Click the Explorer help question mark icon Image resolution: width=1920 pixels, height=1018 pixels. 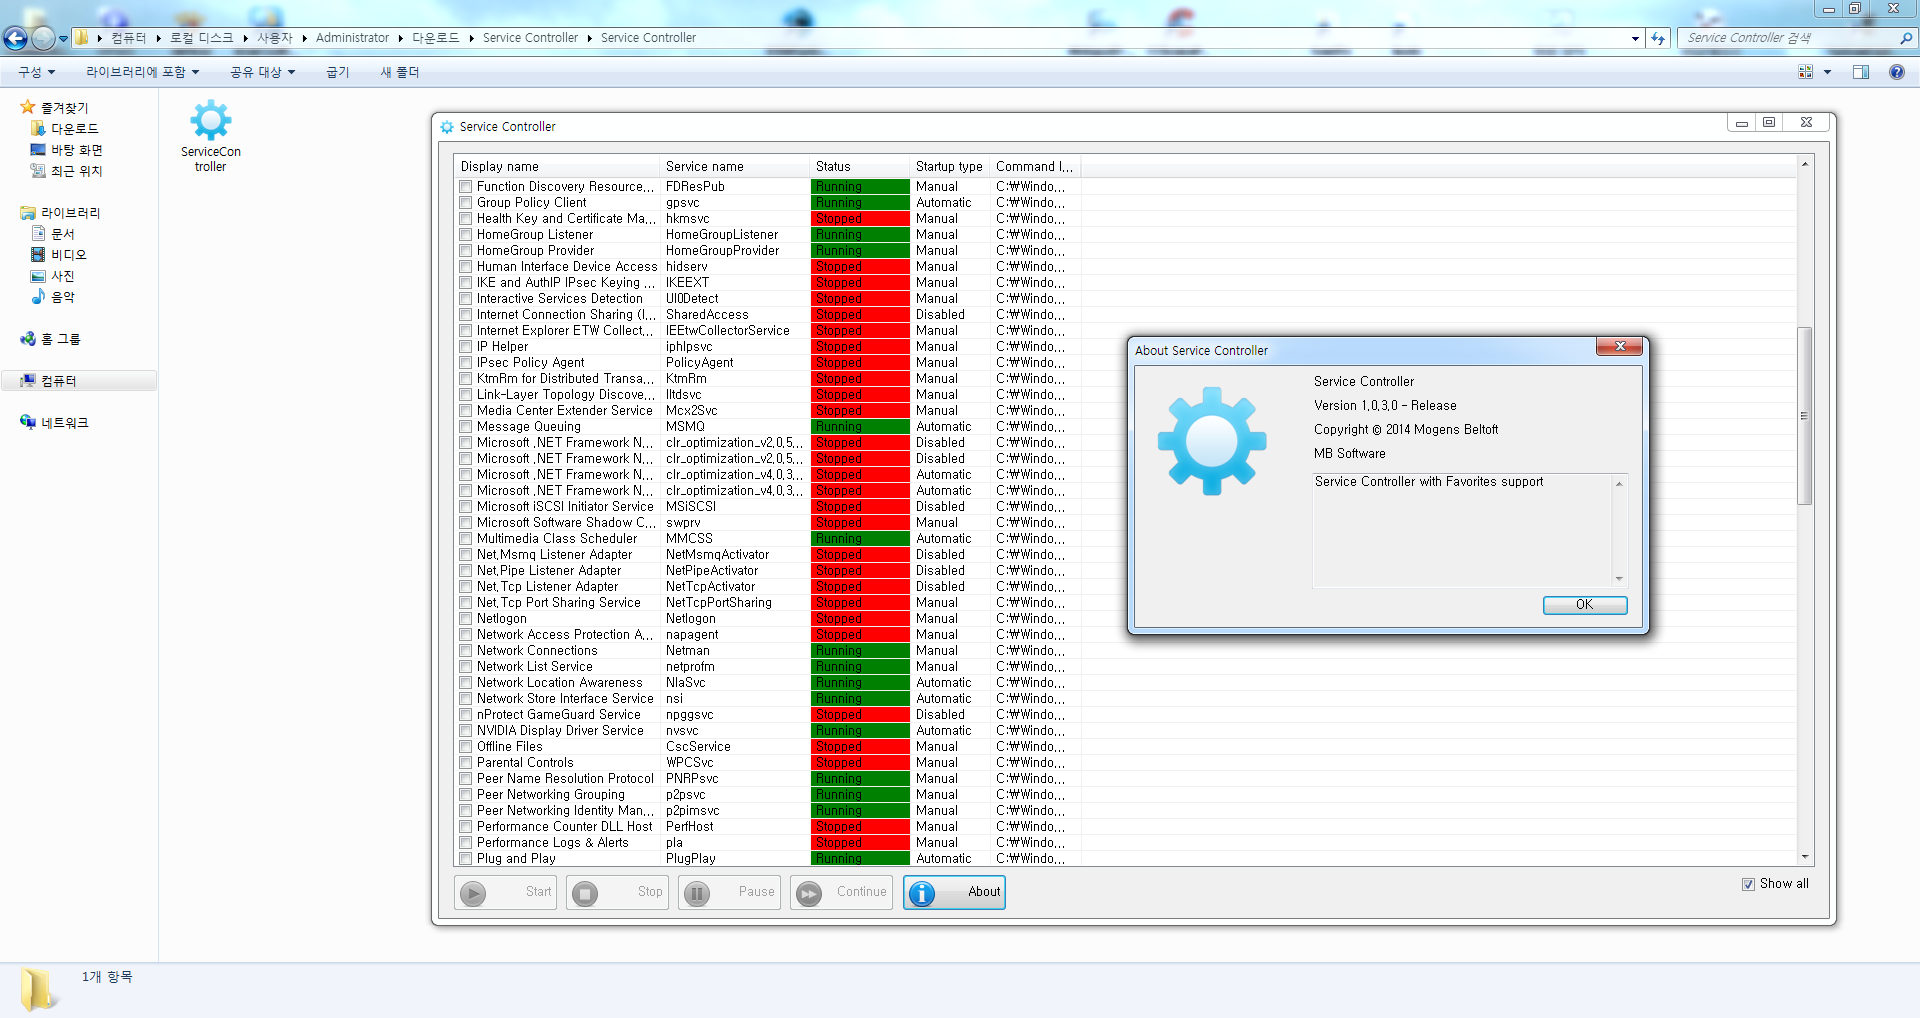click(x=1896, y=72)
